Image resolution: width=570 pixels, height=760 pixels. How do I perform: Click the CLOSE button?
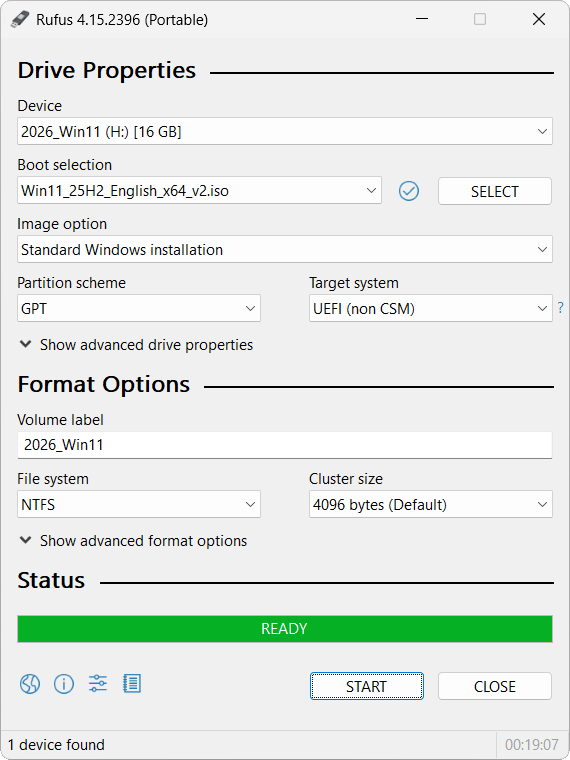[495, 686]
